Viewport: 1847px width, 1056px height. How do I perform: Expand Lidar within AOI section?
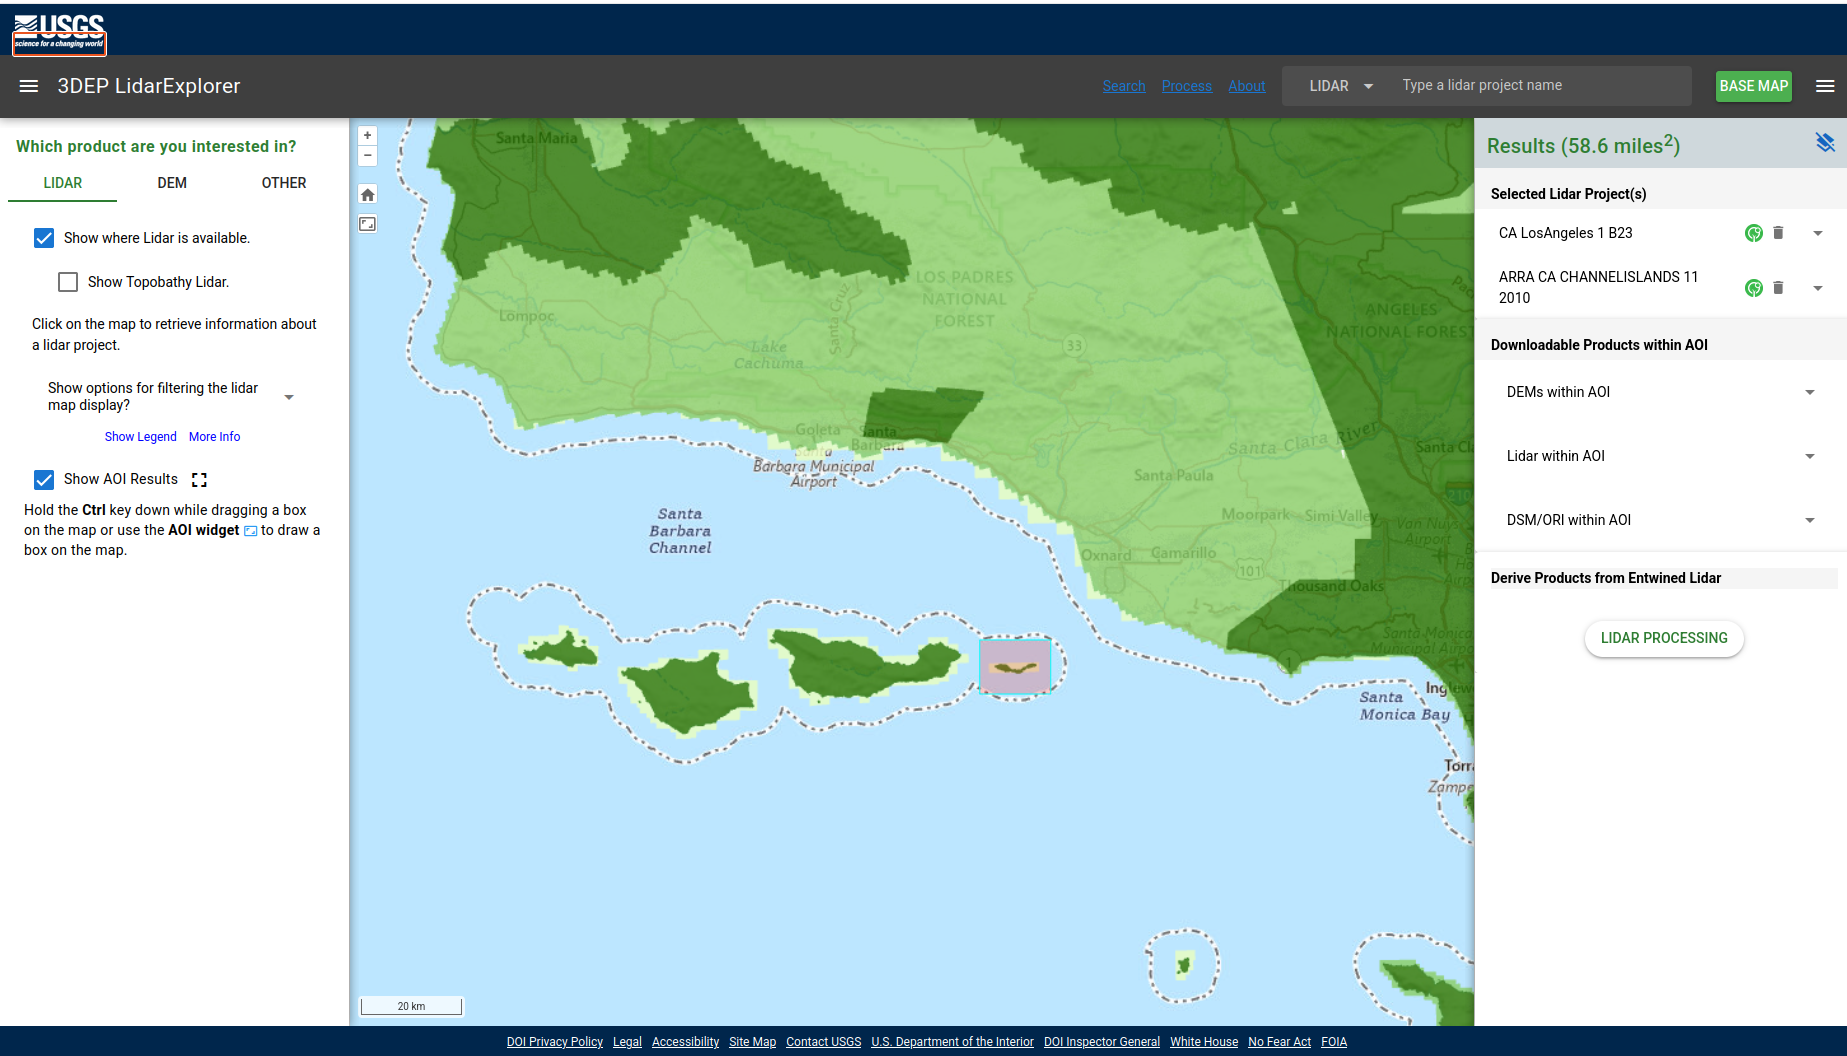[1660, 456]
